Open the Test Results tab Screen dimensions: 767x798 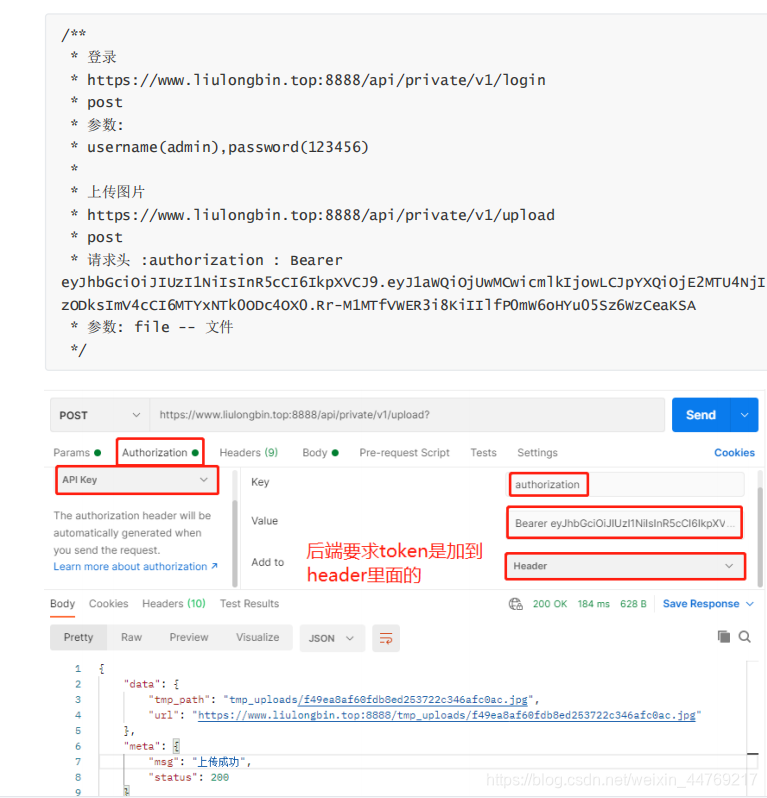[249, 604]
